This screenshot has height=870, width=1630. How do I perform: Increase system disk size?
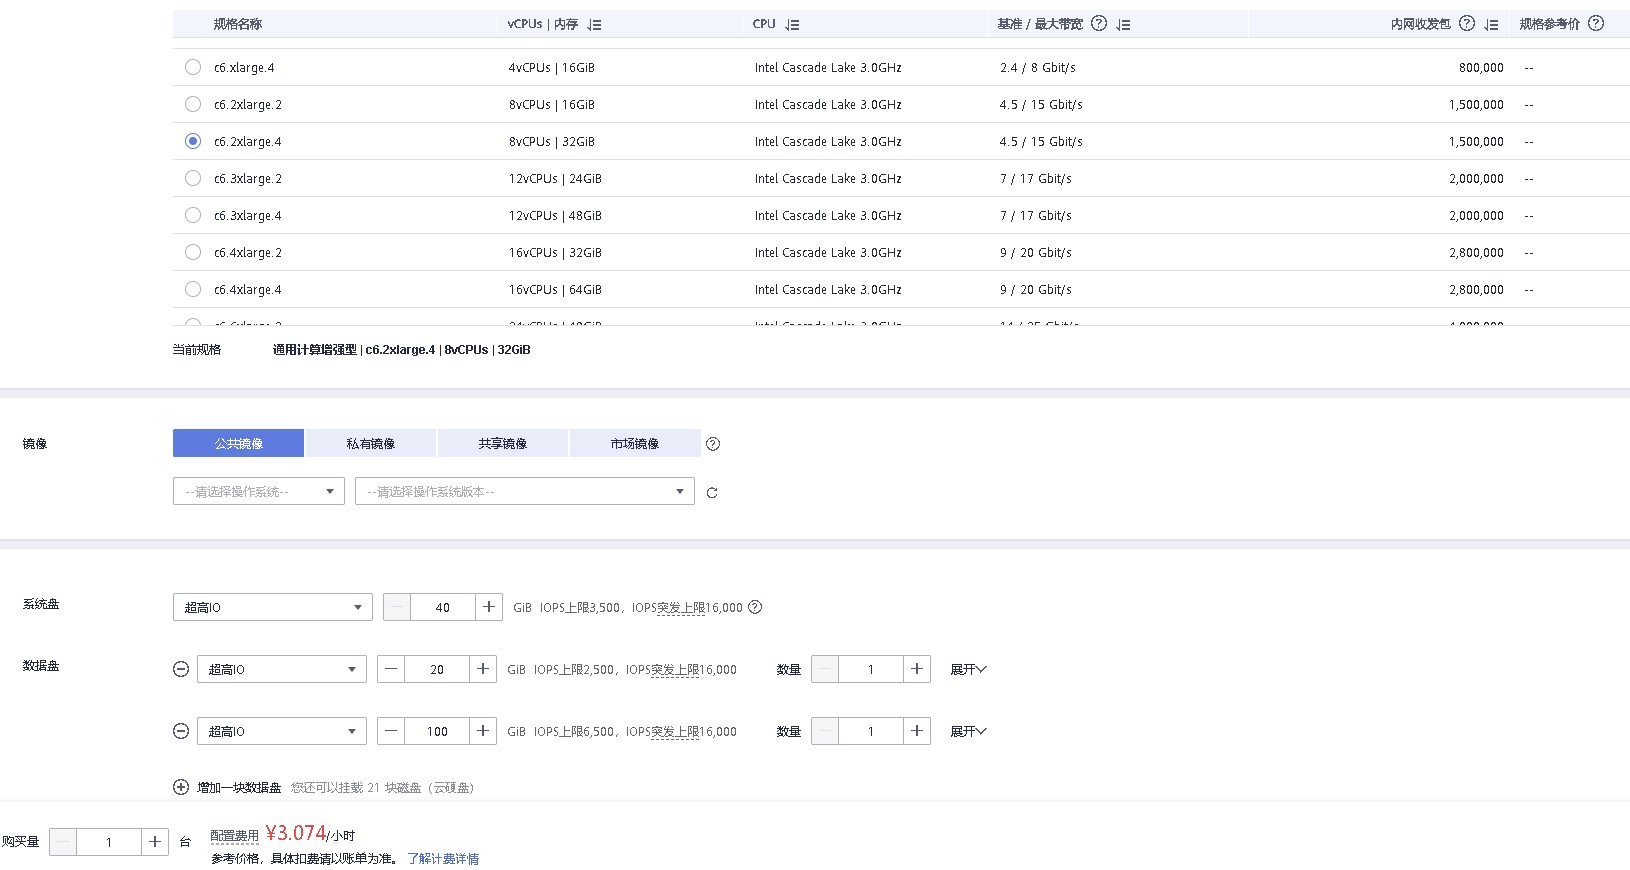(489, 607)
